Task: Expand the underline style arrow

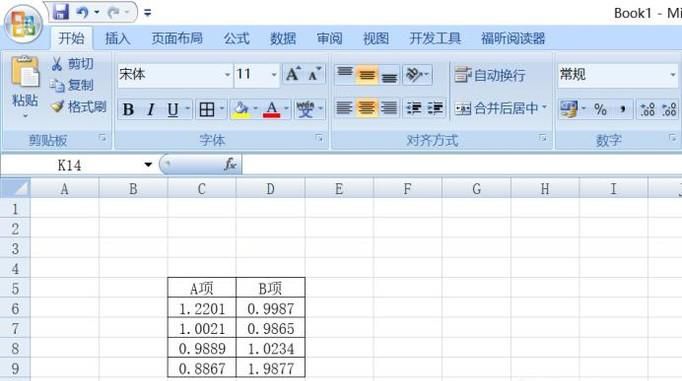Action: [x=188, y=109]
